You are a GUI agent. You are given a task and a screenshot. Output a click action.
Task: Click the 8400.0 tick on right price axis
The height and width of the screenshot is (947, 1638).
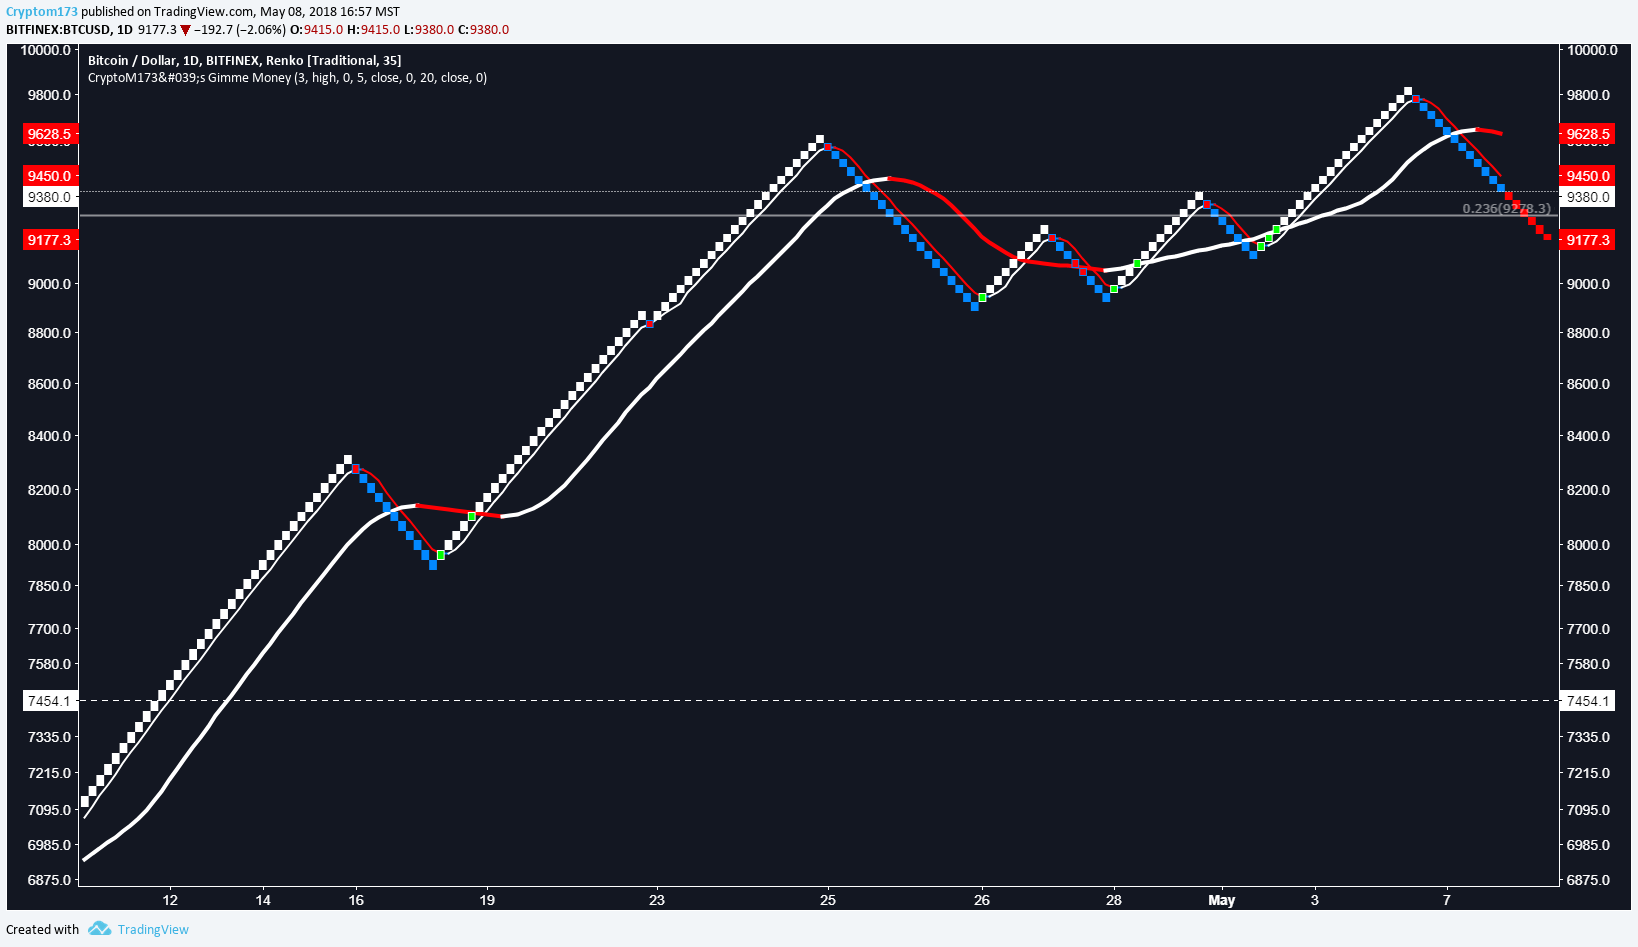coord(1589,436)
